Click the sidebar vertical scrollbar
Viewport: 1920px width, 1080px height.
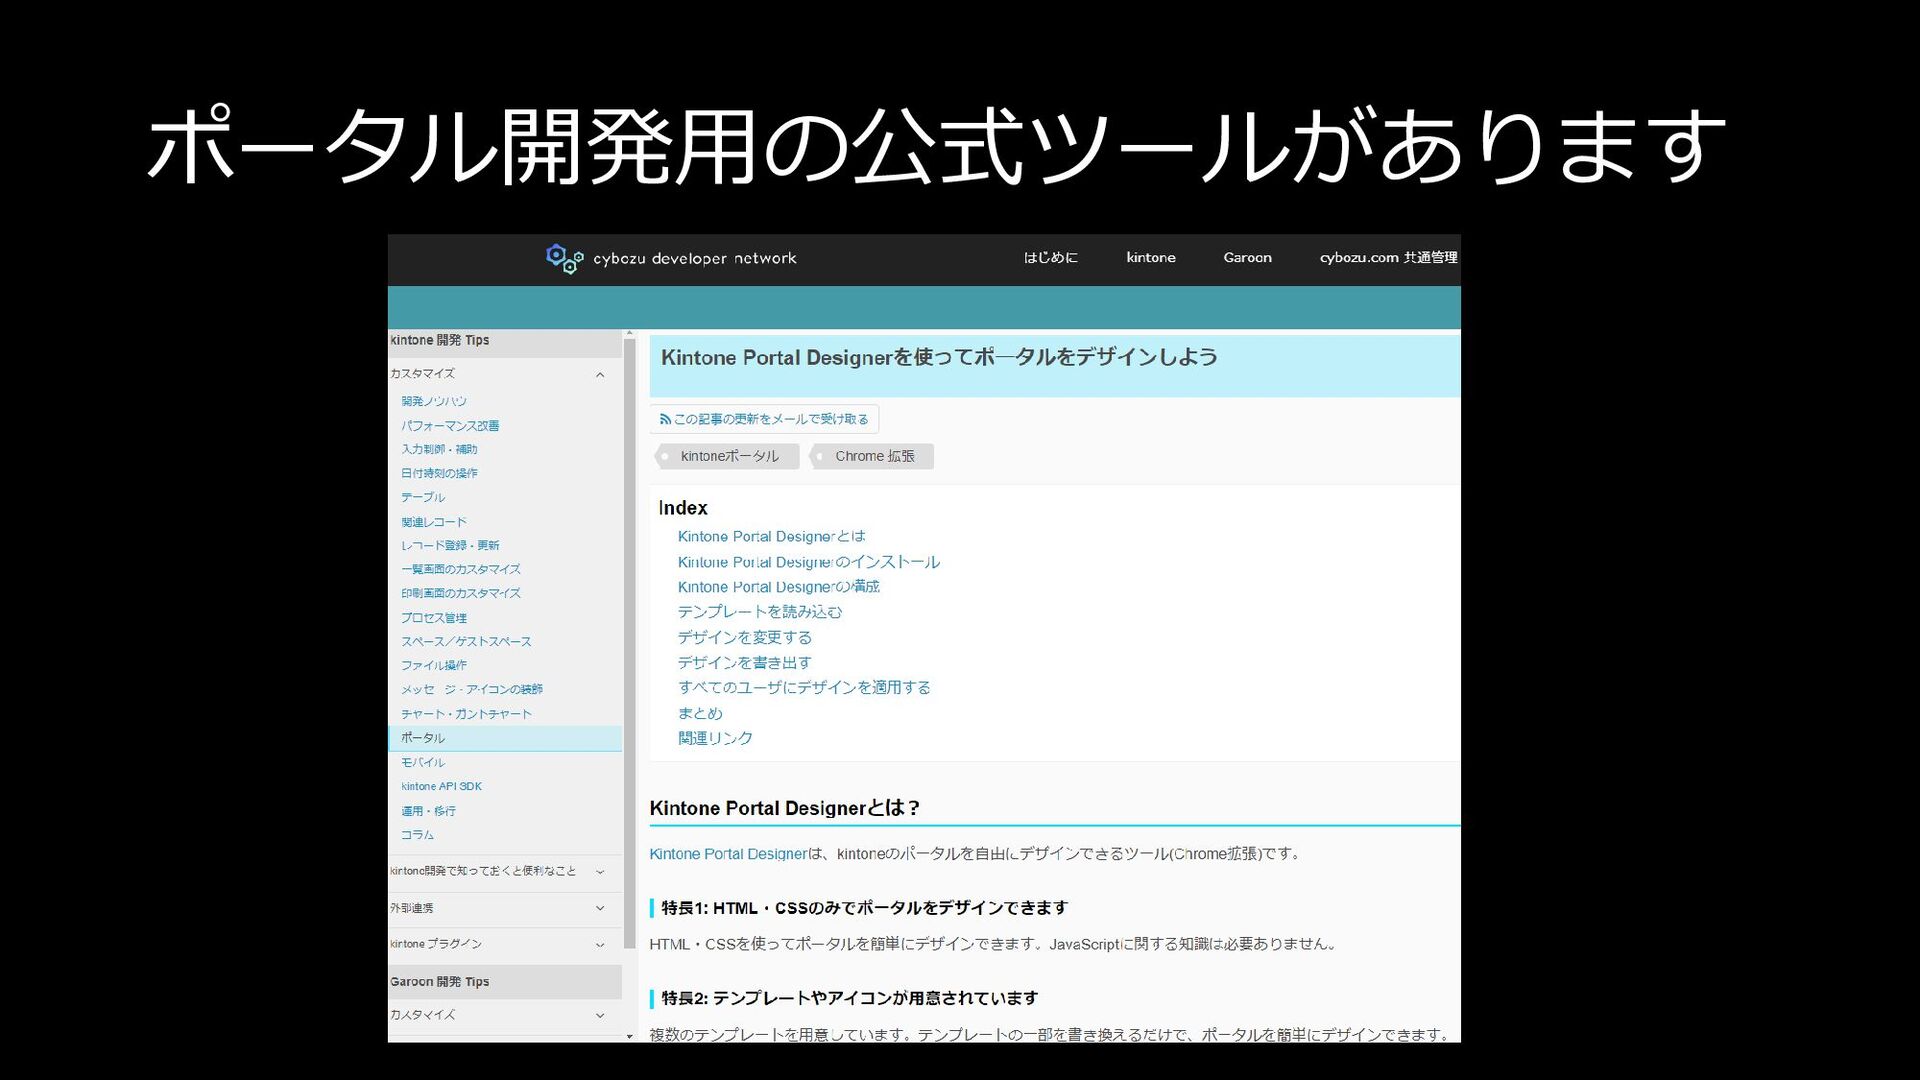pyautogui.click(x=629, y=643)
